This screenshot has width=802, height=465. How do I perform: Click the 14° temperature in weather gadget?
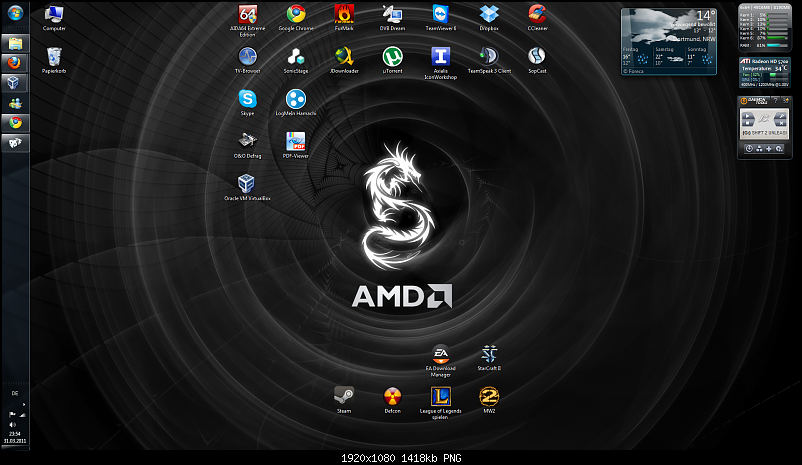point(706,15)
